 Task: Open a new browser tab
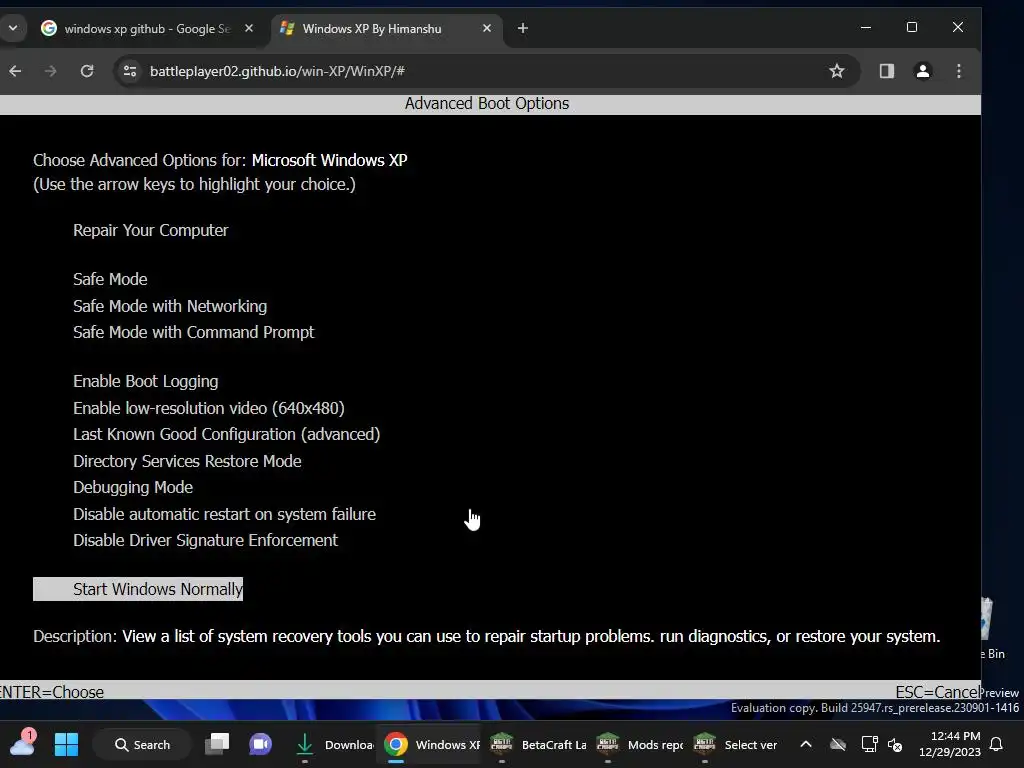click(x=522, y=28)
